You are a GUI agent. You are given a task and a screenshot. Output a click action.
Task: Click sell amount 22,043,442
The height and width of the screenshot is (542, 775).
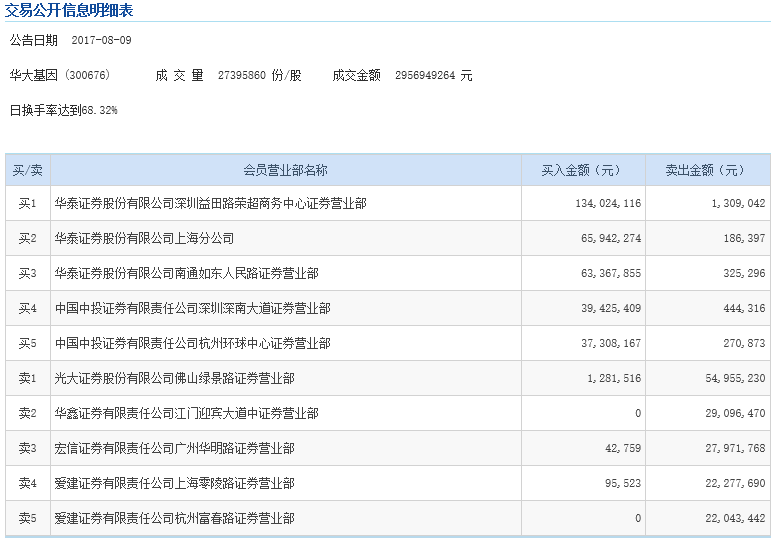(x=735, y=519)
